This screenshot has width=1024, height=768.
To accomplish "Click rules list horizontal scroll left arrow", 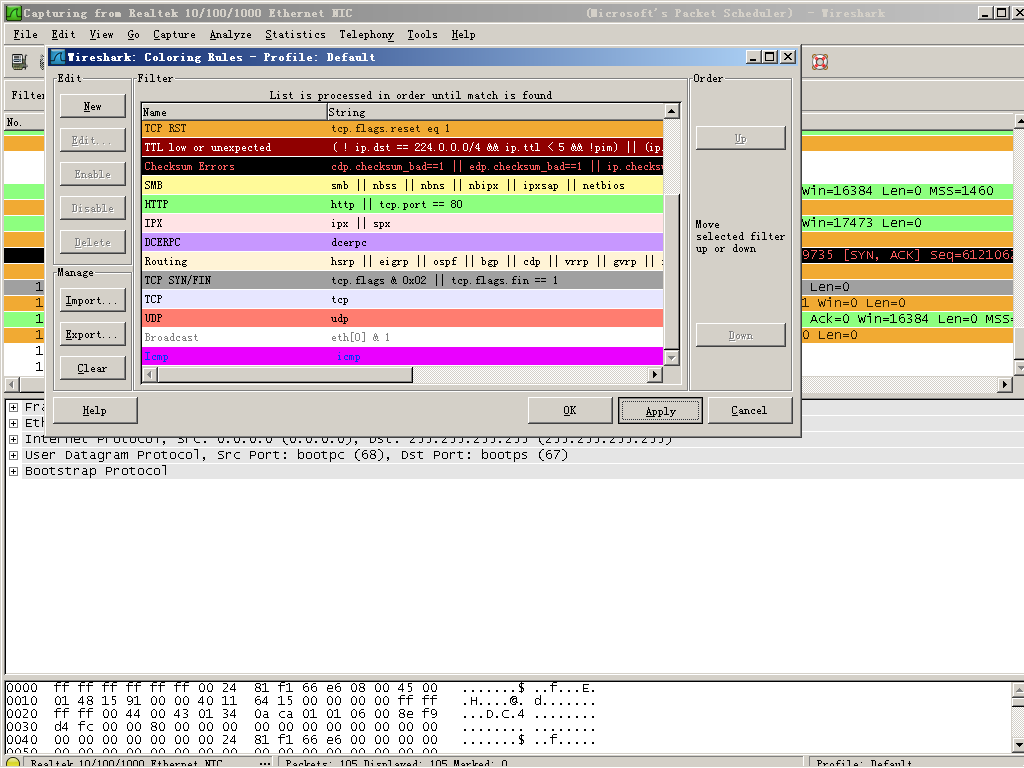I will tap(150, 374).
